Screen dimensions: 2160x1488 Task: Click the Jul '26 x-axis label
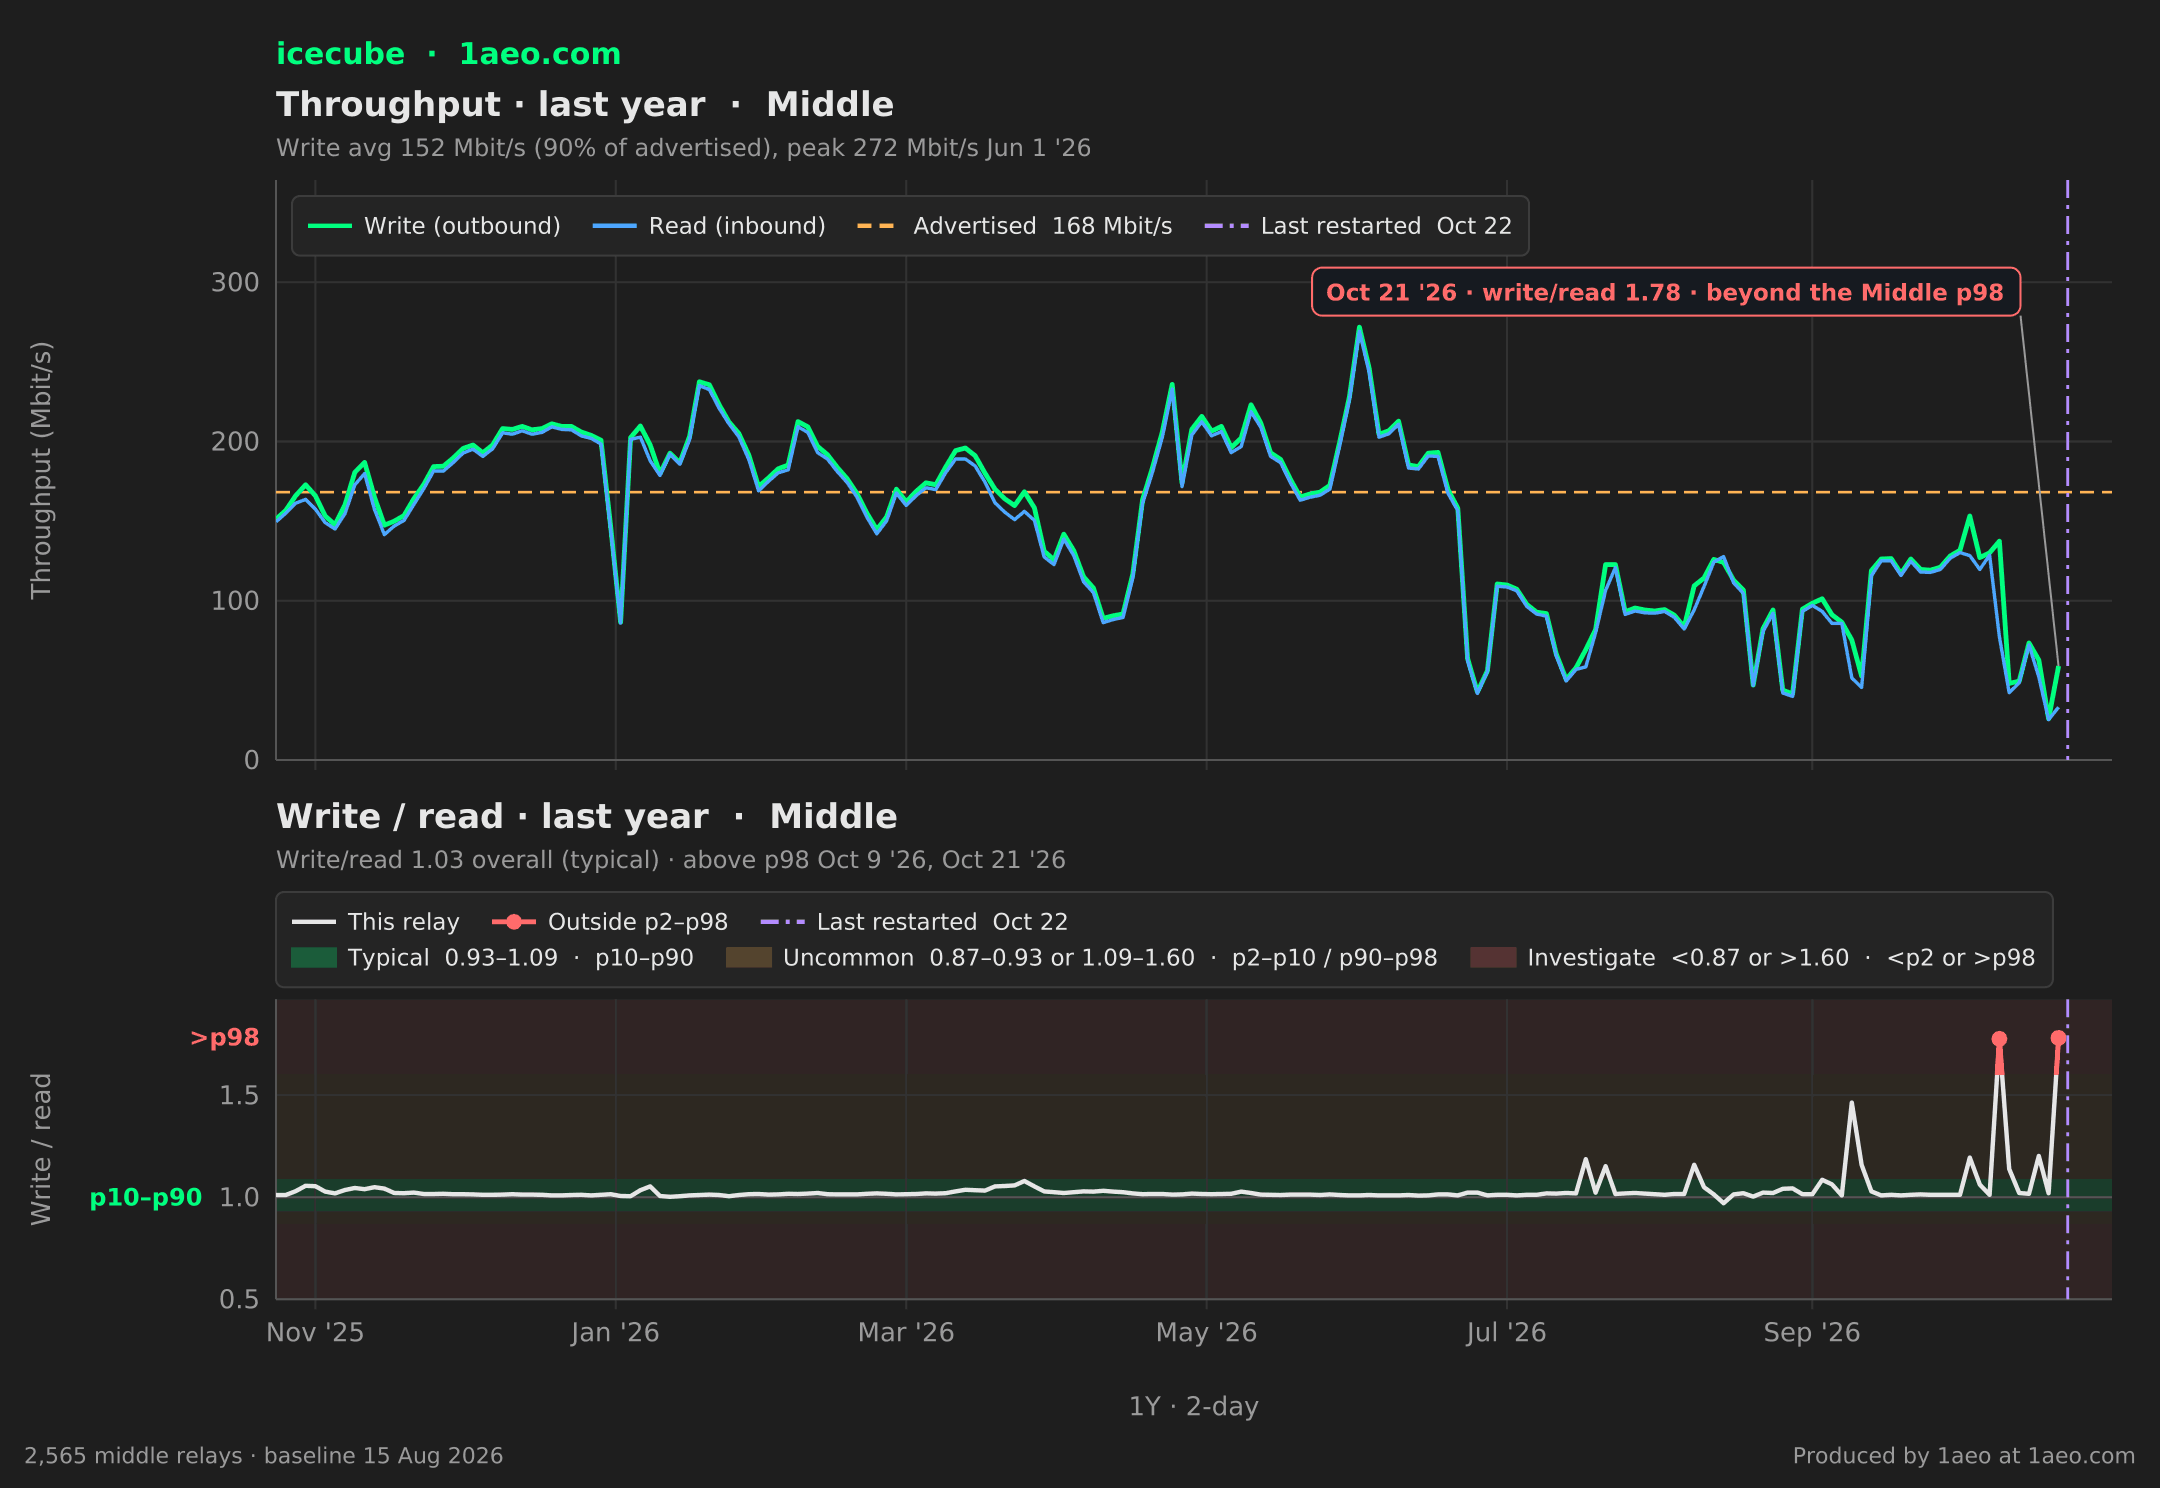click(1506, 1333)
